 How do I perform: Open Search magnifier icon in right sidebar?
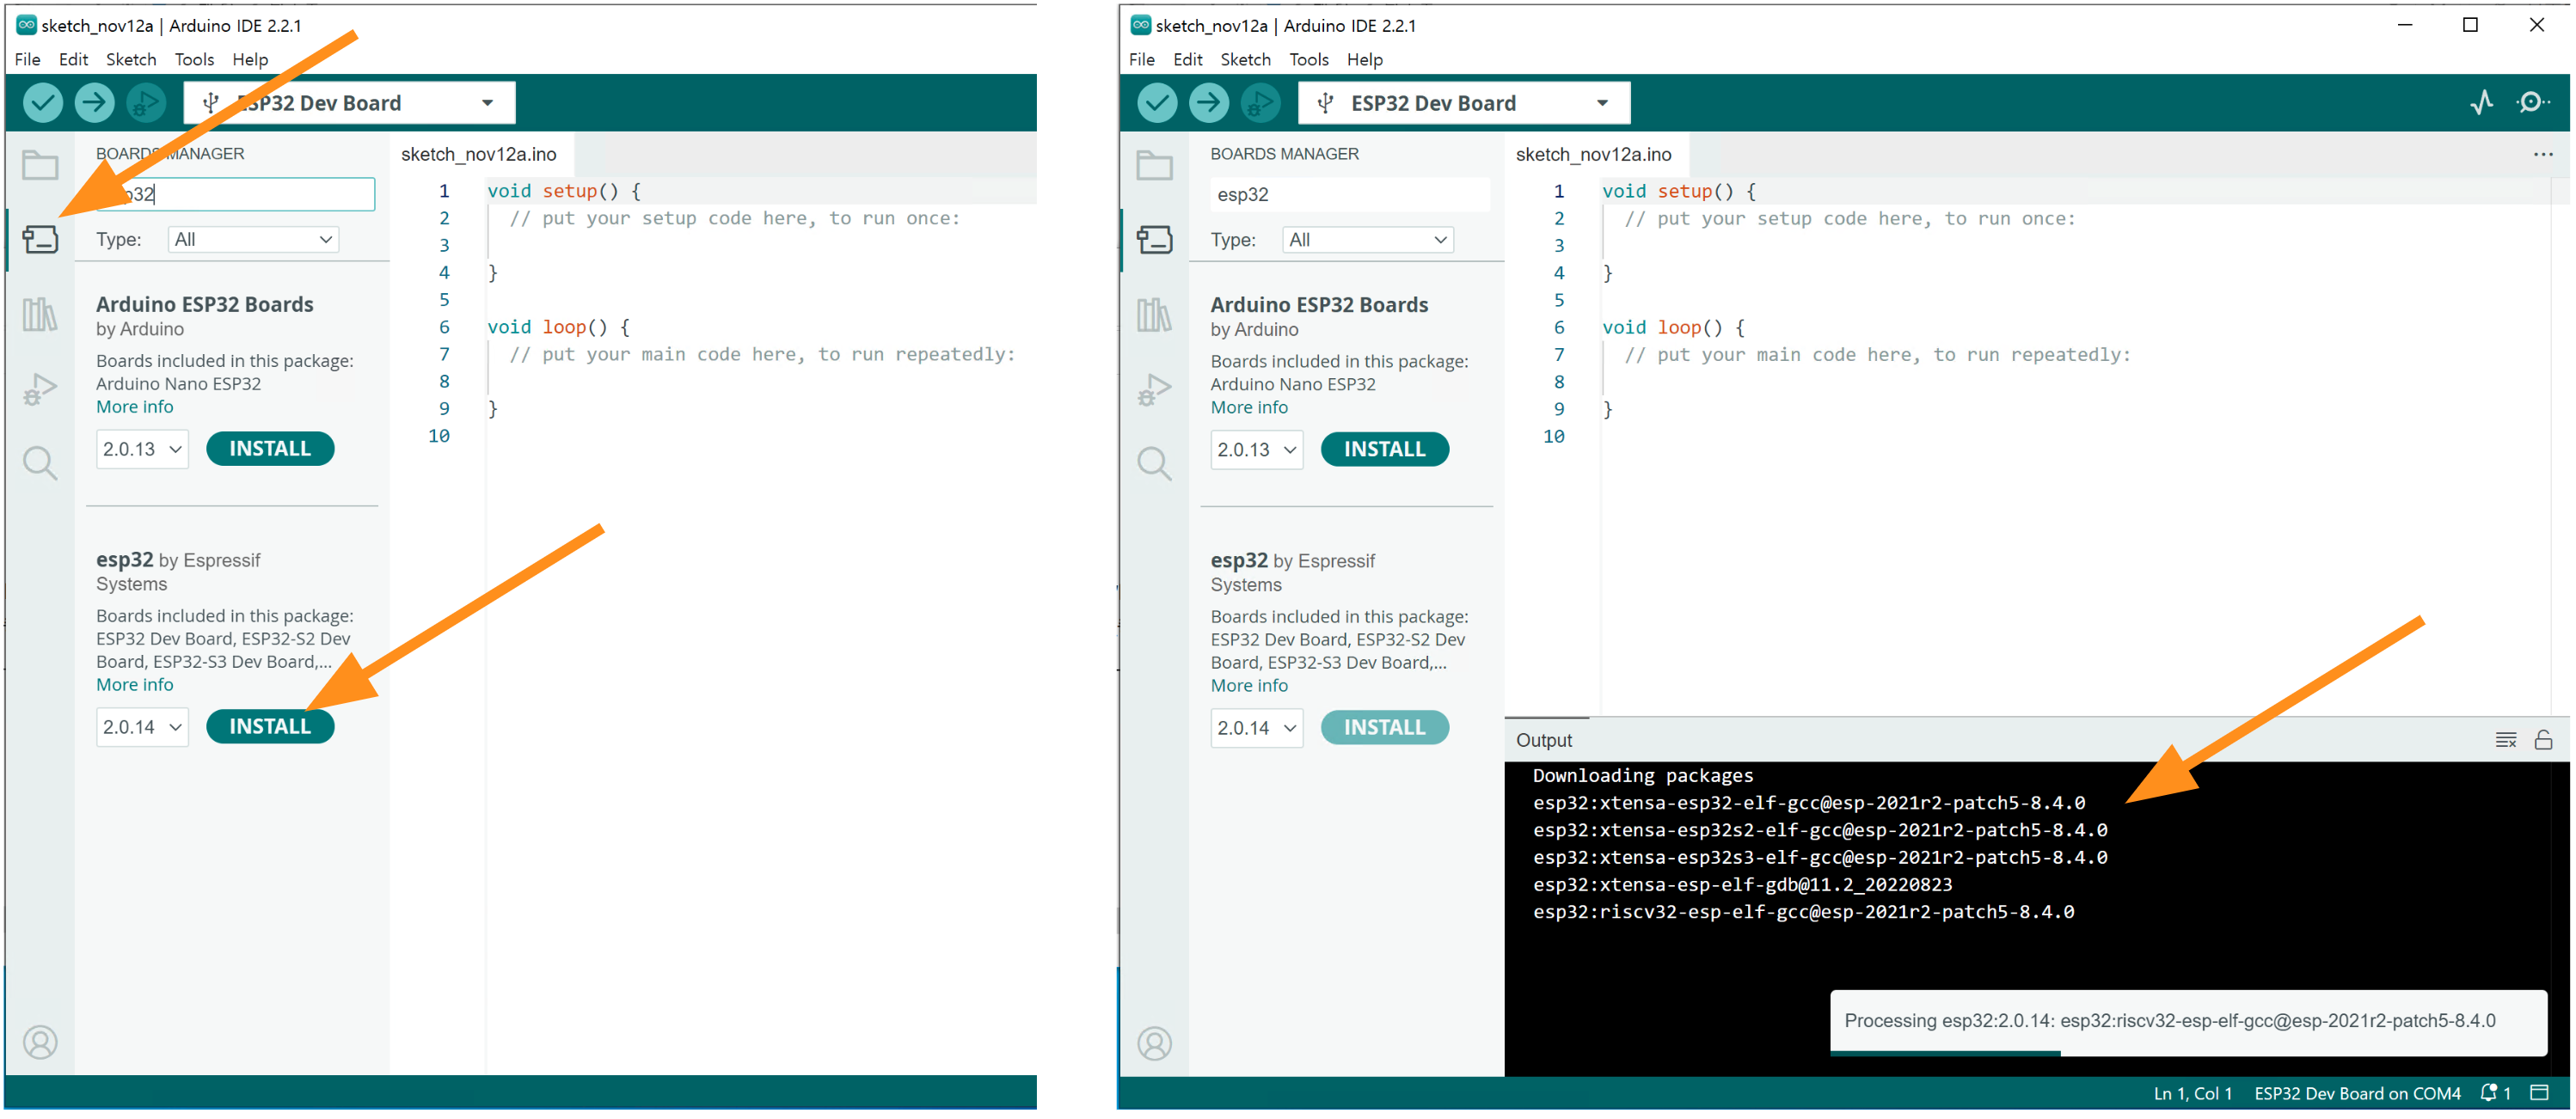[x=1154, y=463]
